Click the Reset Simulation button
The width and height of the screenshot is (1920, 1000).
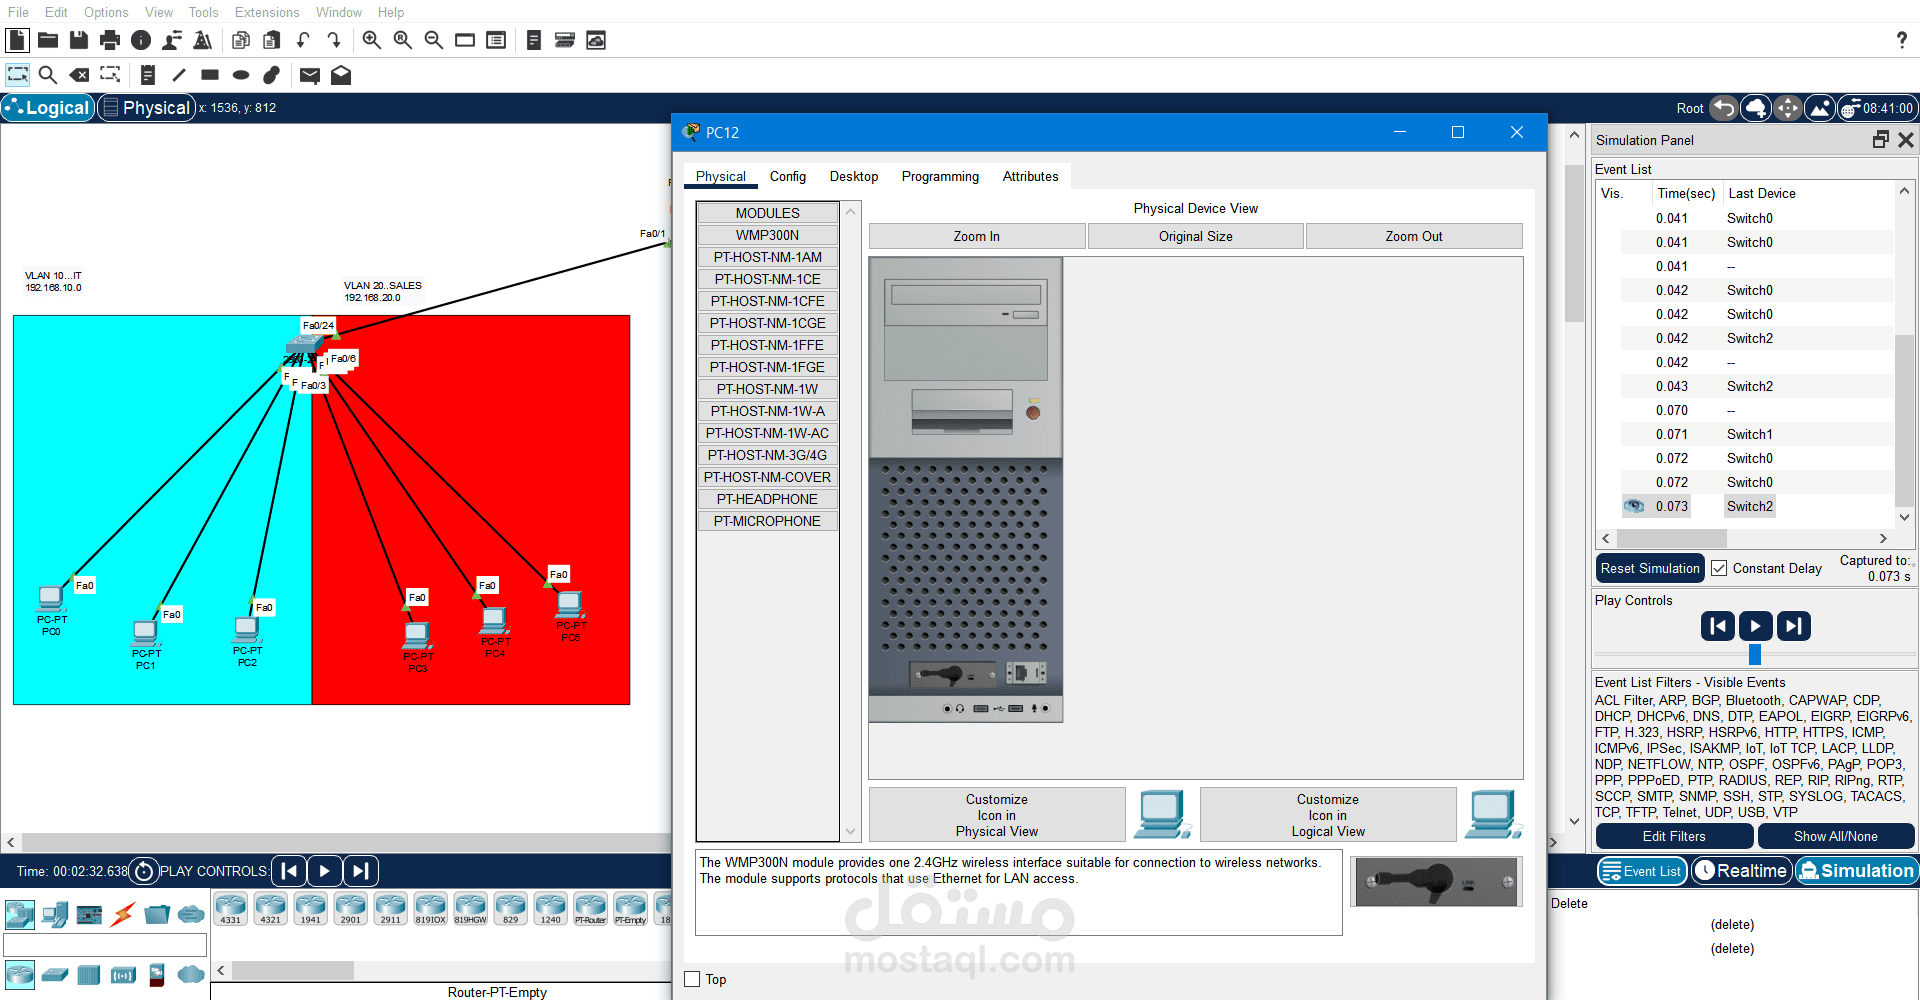pyautogui.click(x=1650, y=568)
